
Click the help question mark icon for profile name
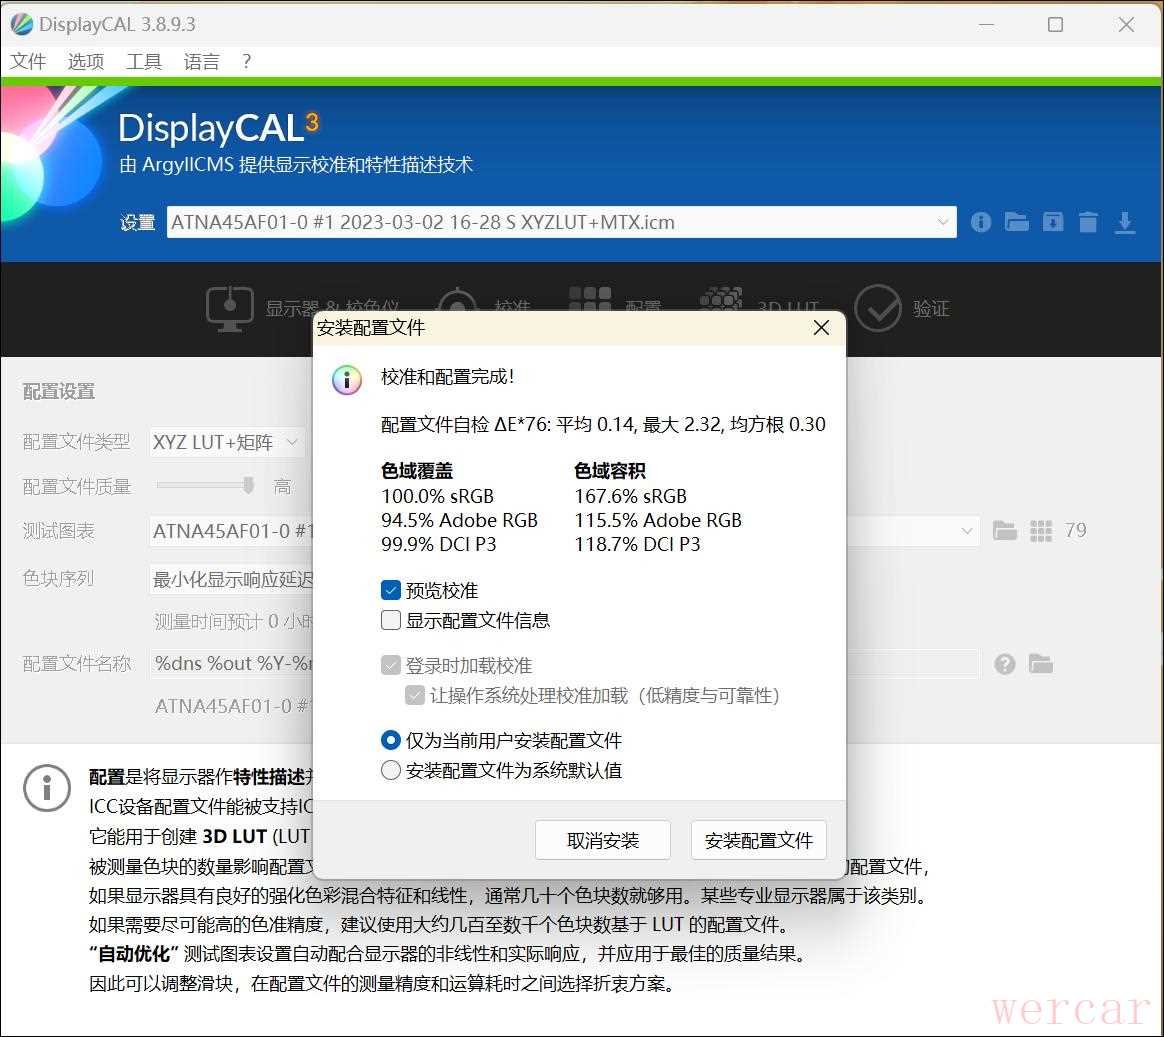click(x=1005, y=664)
